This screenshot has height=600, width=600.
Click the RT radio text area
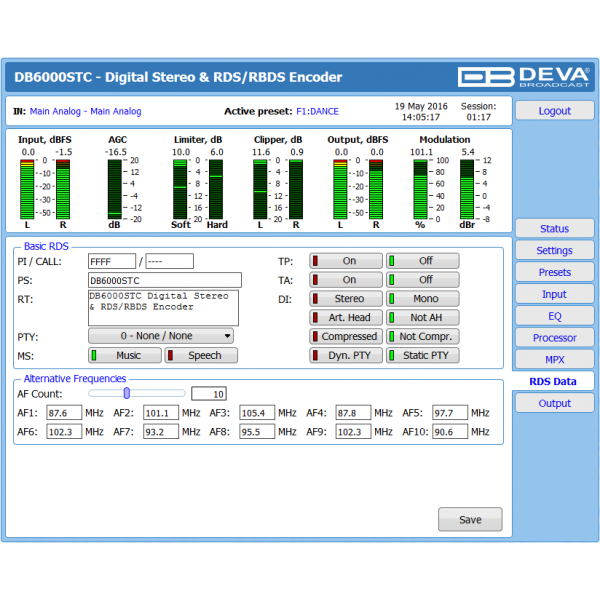coord(163,308)
